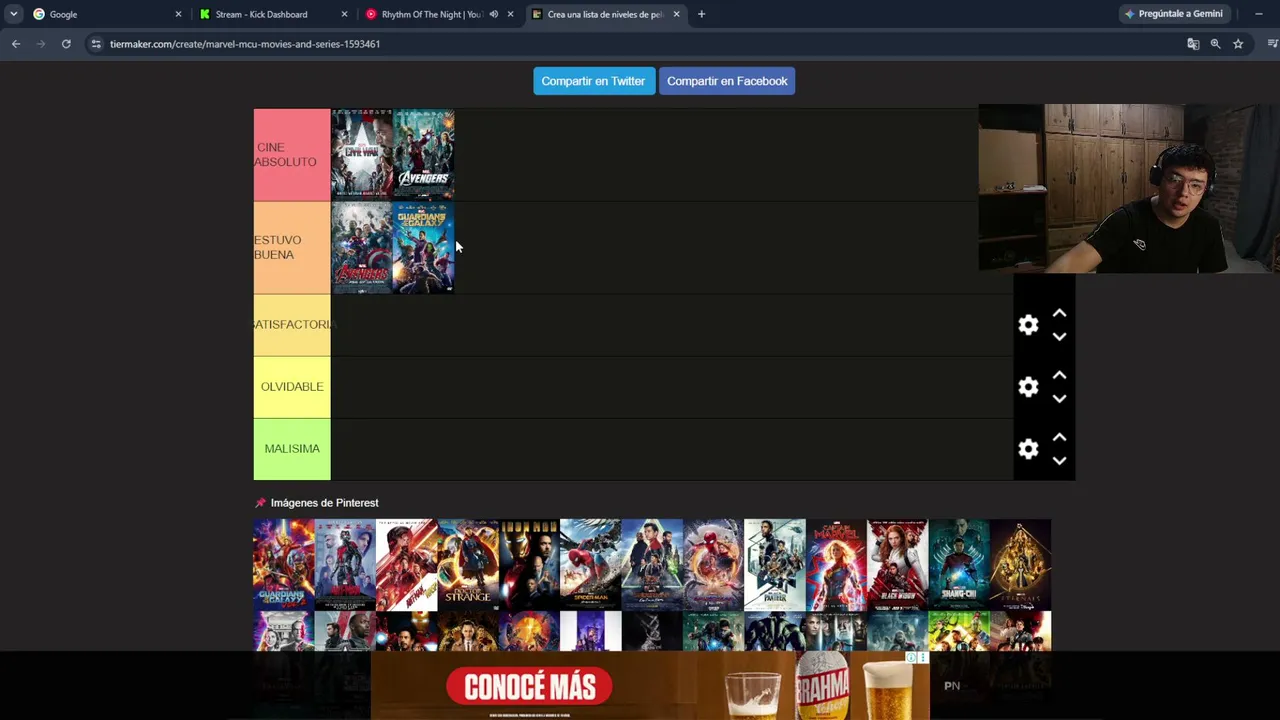Open a new browser tab

[701, 14]
